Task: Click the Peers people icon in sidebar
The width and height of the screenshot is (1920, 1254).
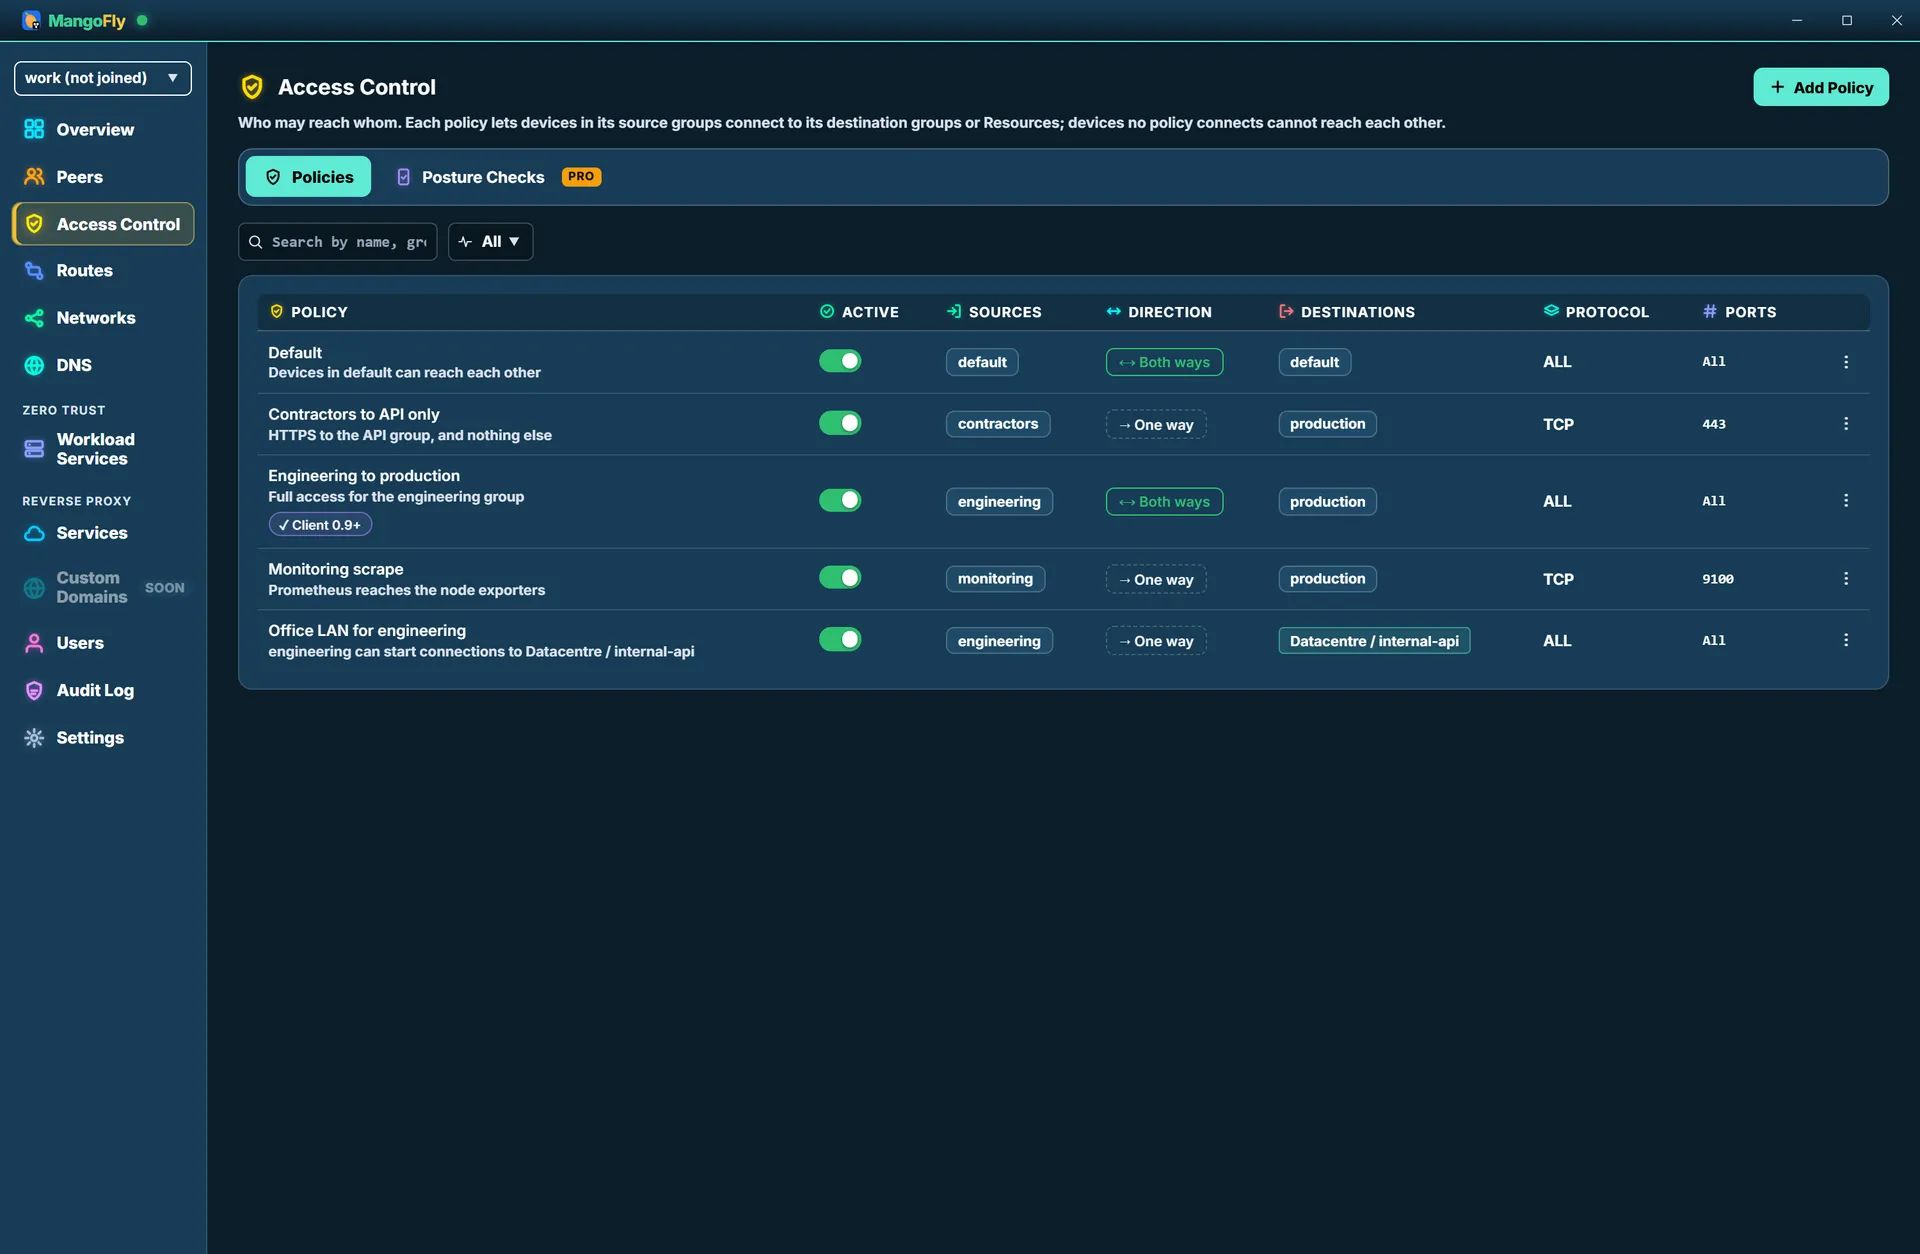Action: pos(34,177)
